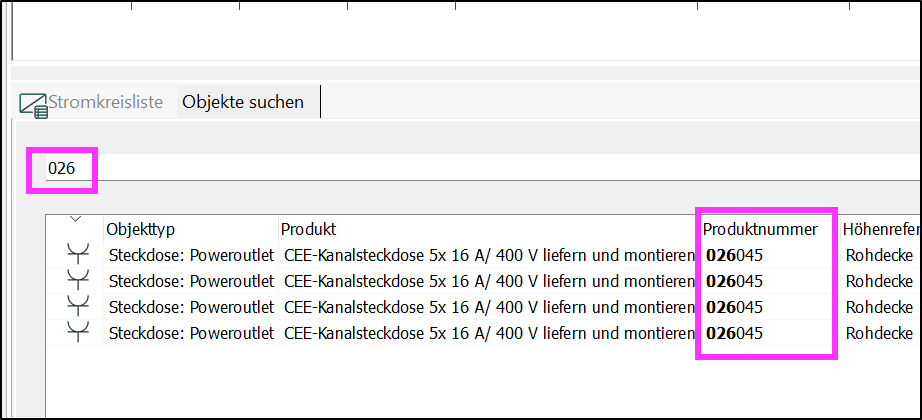Select the fourth row power outlet symbol

(78, 333)
